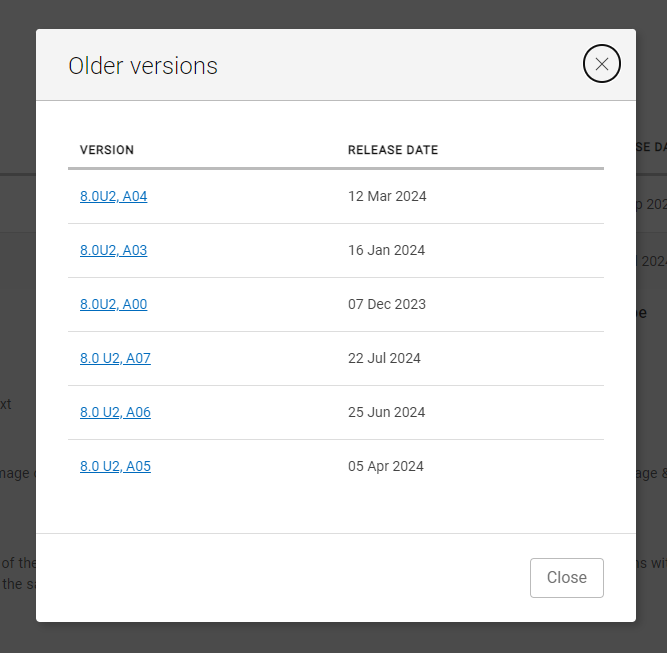Screen dimensions: 667x653
Task: Click the 05 Apr 2024 release date
Action: tap(386, 466)
